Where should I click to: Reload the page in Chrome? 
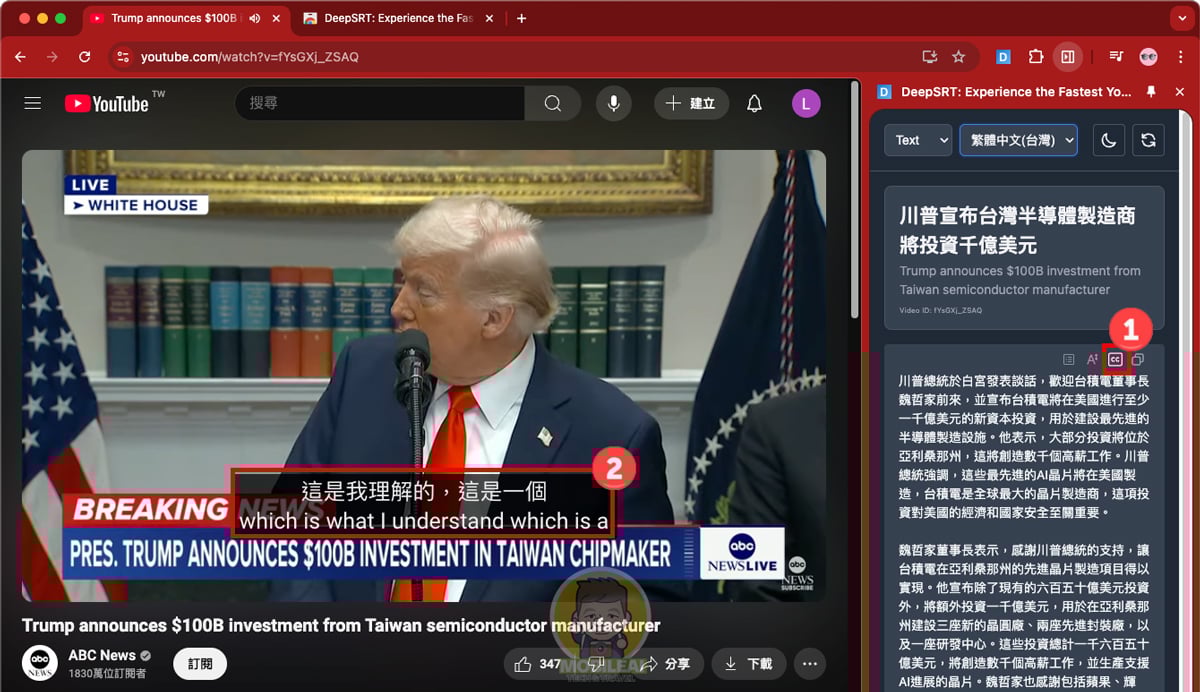pos(84,57)
